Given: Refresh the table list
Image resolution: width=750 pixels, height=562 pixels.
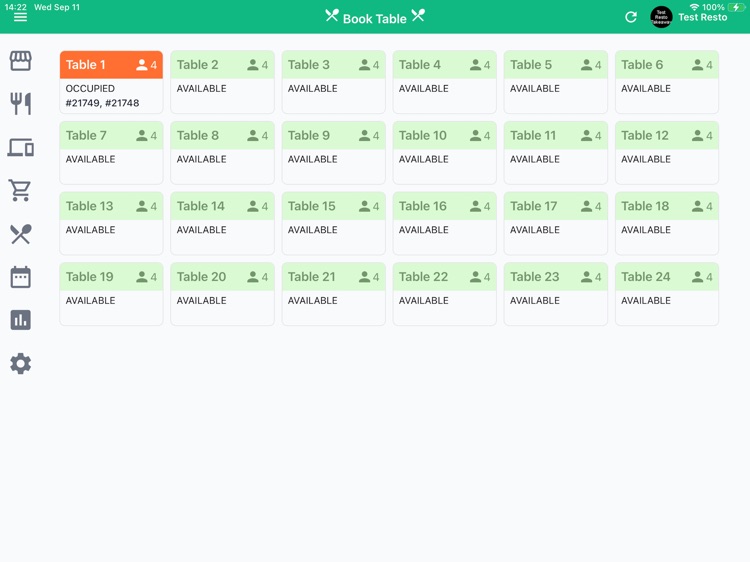Looking at the screenshot, I should click(631, 17).
